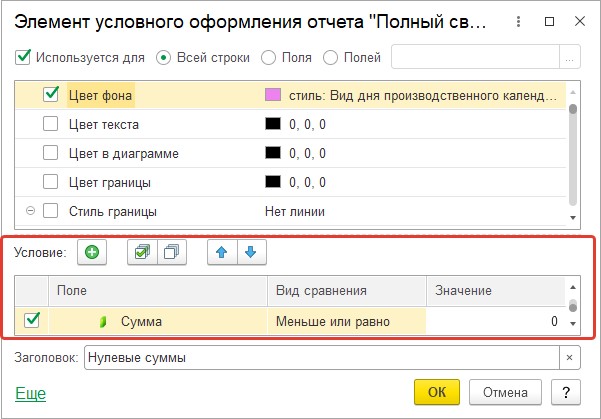The width and height of the screenshot is (601, 419).
Task: Enable the Цвет текста checkbox
Action: click(50, 124)
